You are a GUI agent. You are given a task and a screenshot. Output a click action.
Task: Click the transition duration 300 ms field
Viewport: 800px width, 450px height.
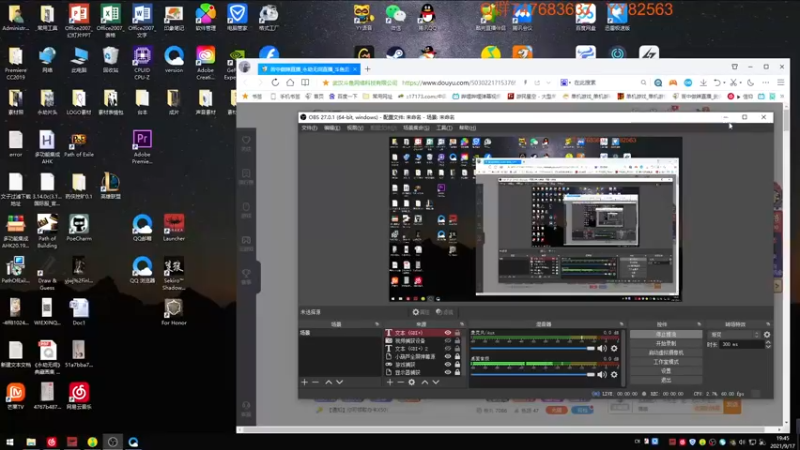[x=742, y=344]
